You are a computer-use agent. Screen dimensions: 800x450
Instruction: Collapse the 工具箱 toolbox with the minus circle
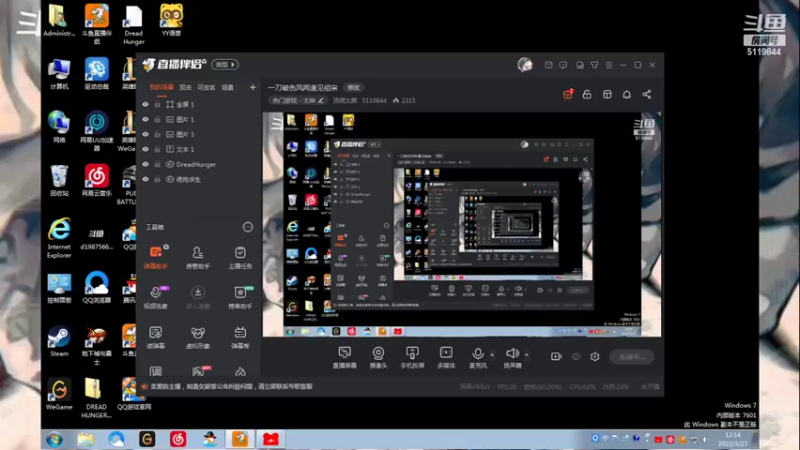click(247, 227)
